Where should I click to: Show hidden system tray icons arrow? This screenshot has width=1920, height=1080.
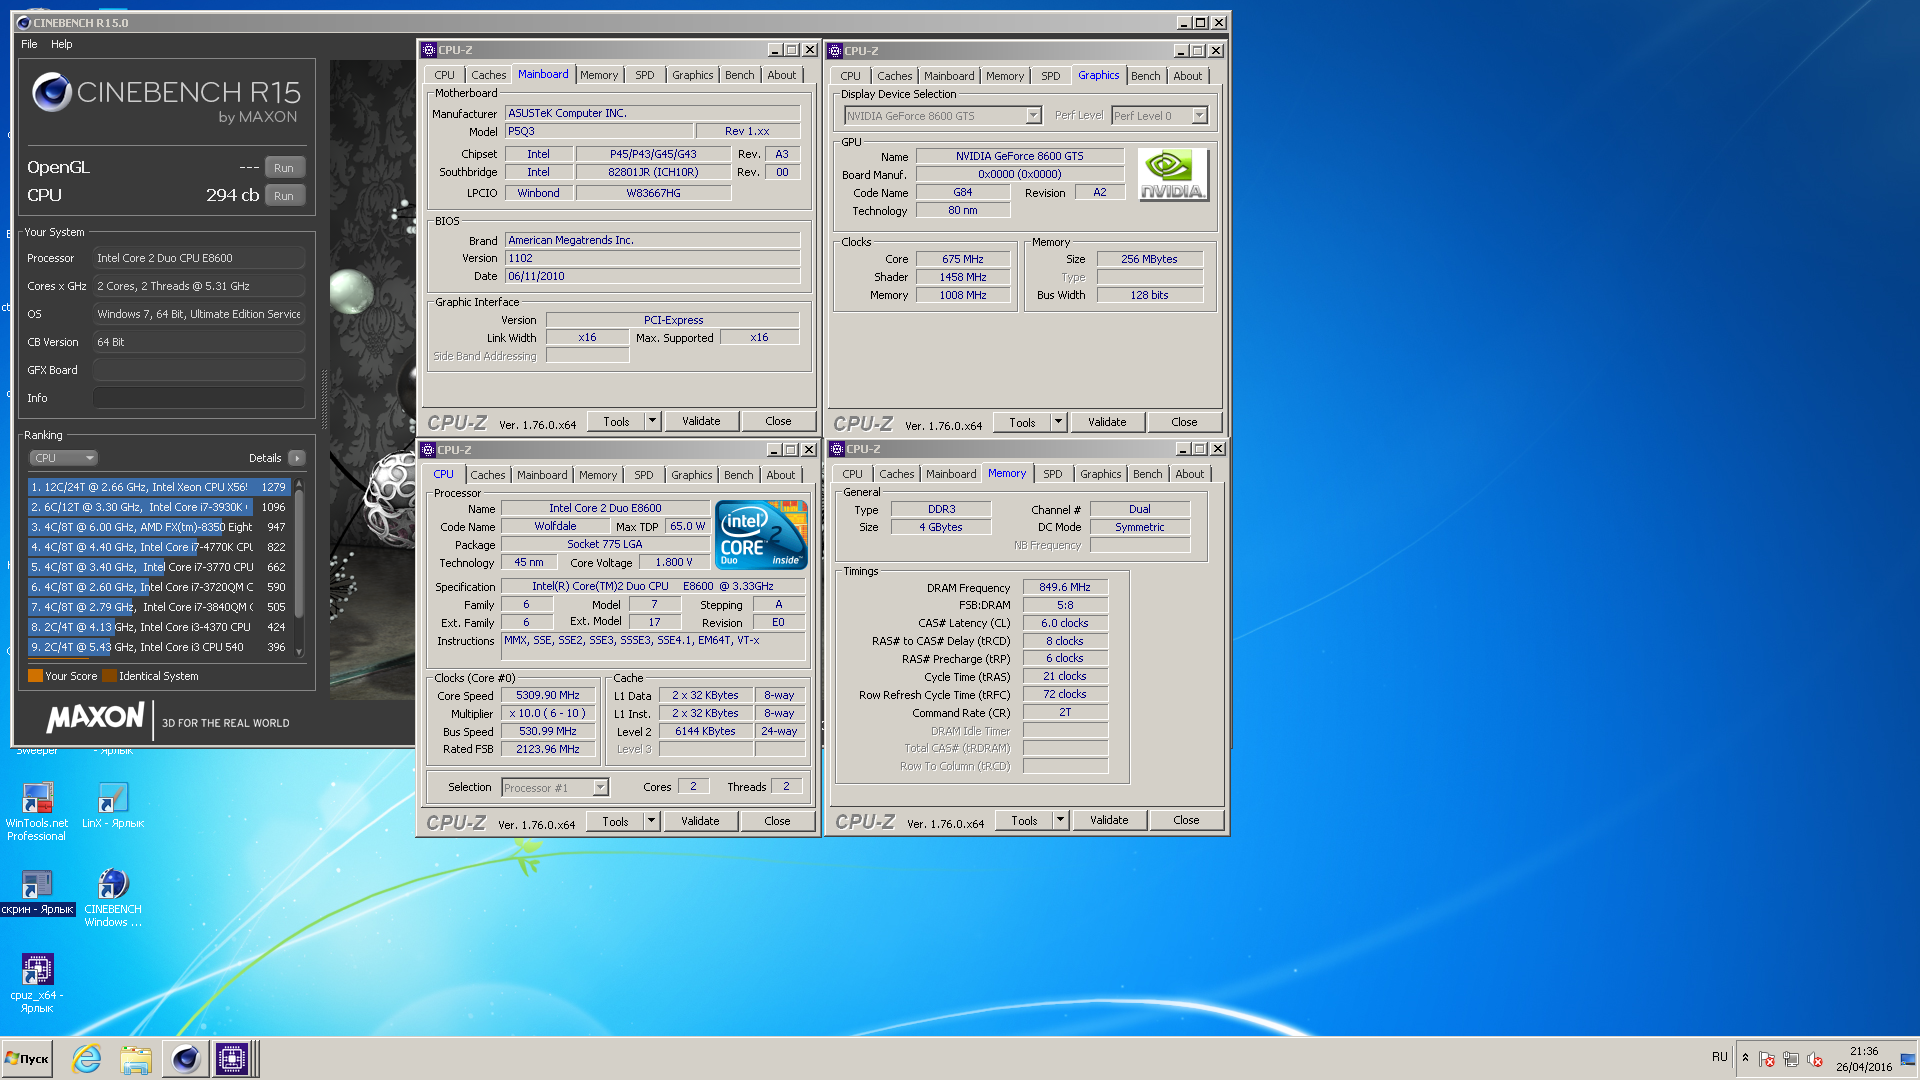pyautogui.click(x=1745, y=1058)
